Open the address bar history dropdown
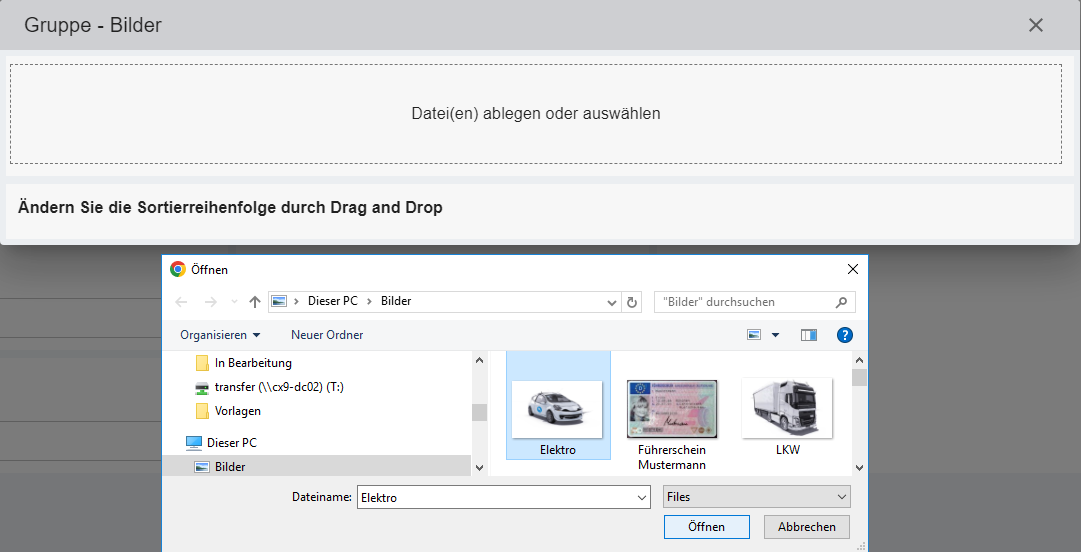The width and height of the screenshot is (1081, 552). pyautogui.click(x=612, y=302)
